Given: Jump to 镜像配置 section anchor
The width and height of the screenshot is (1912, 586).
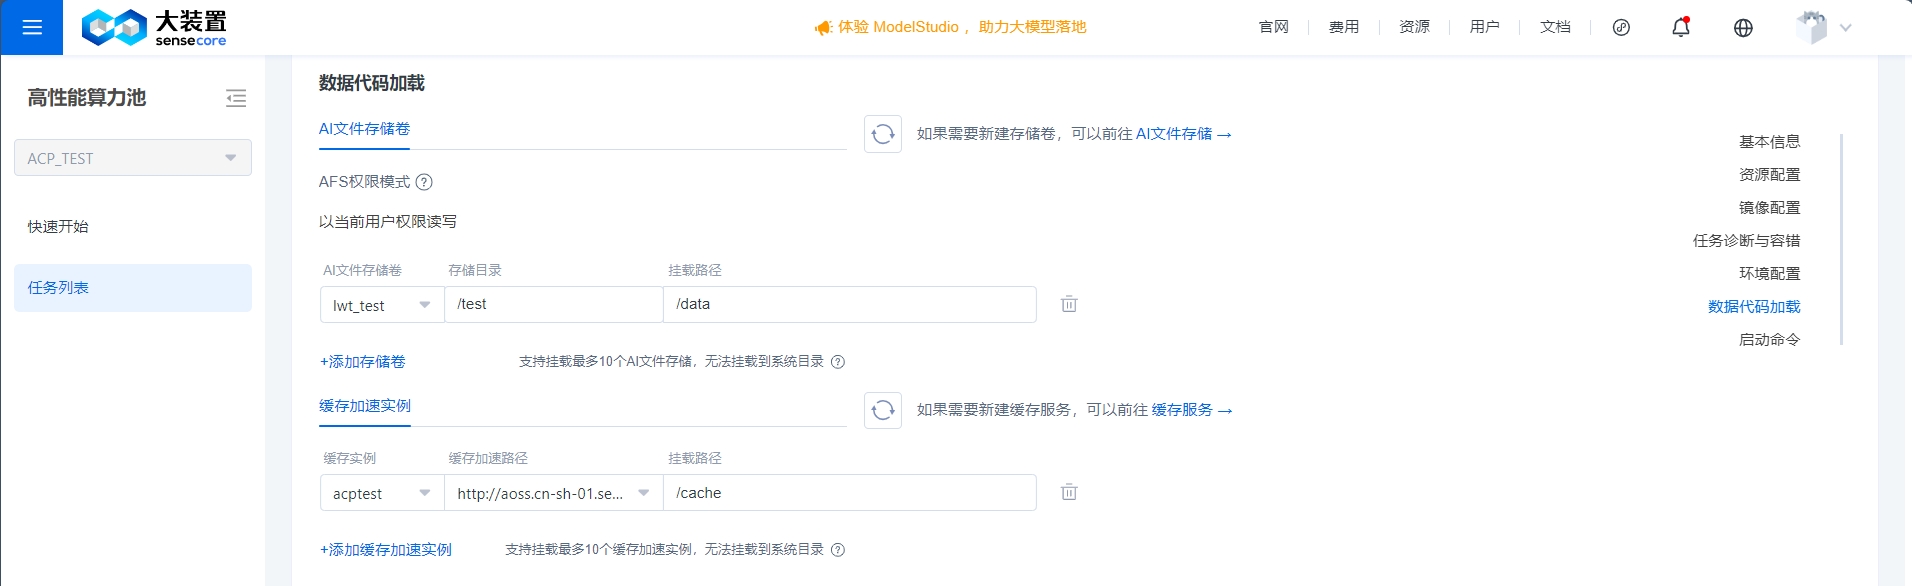Looking at the screenshot, I should pos(1769,208).
